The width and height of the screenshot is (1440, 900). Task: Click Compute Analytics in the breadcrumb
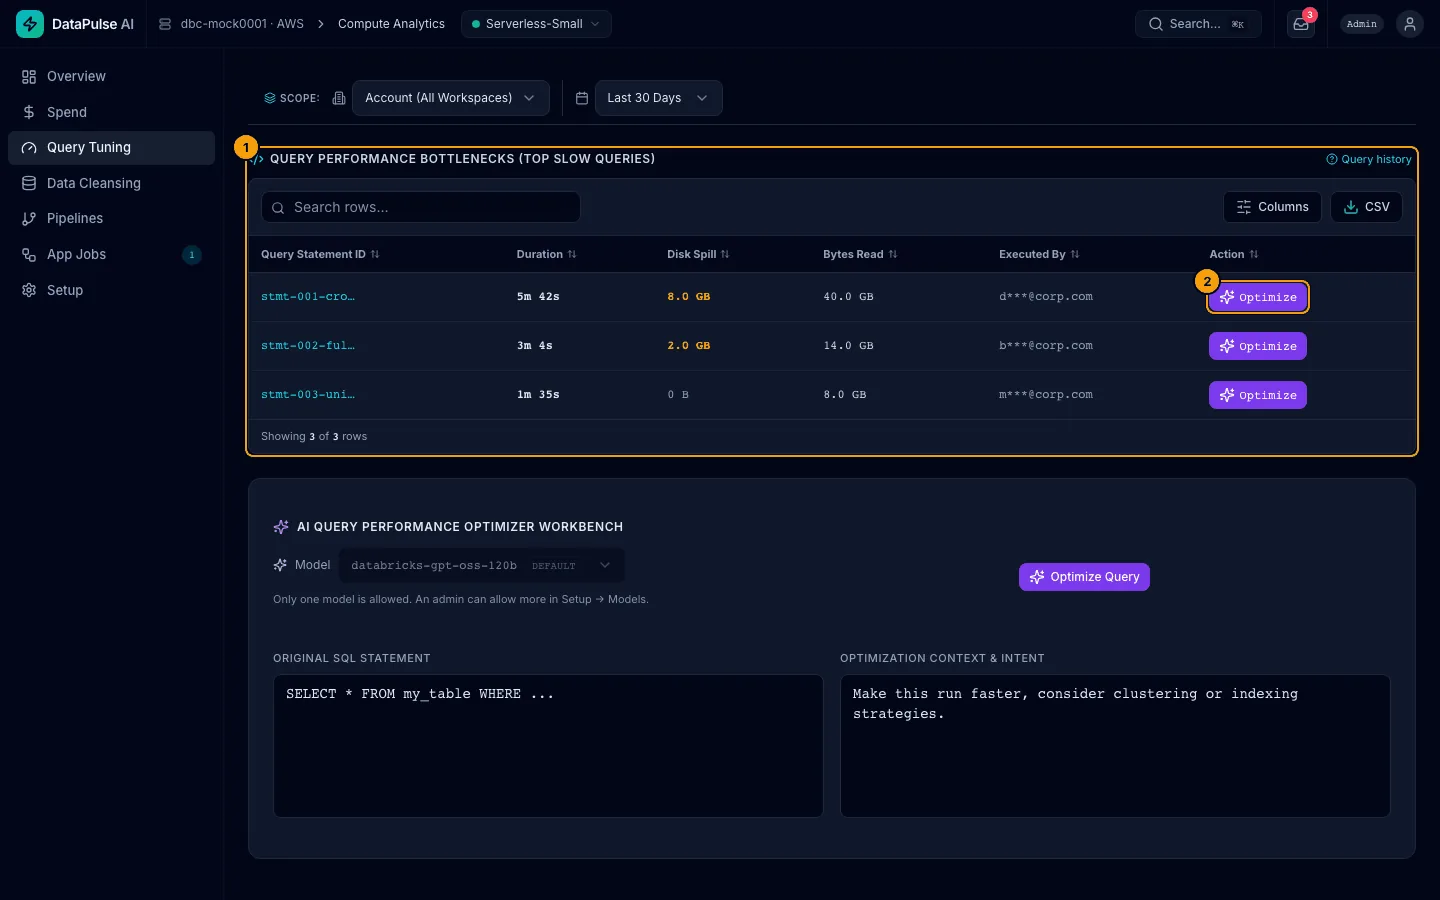[391, 24]
